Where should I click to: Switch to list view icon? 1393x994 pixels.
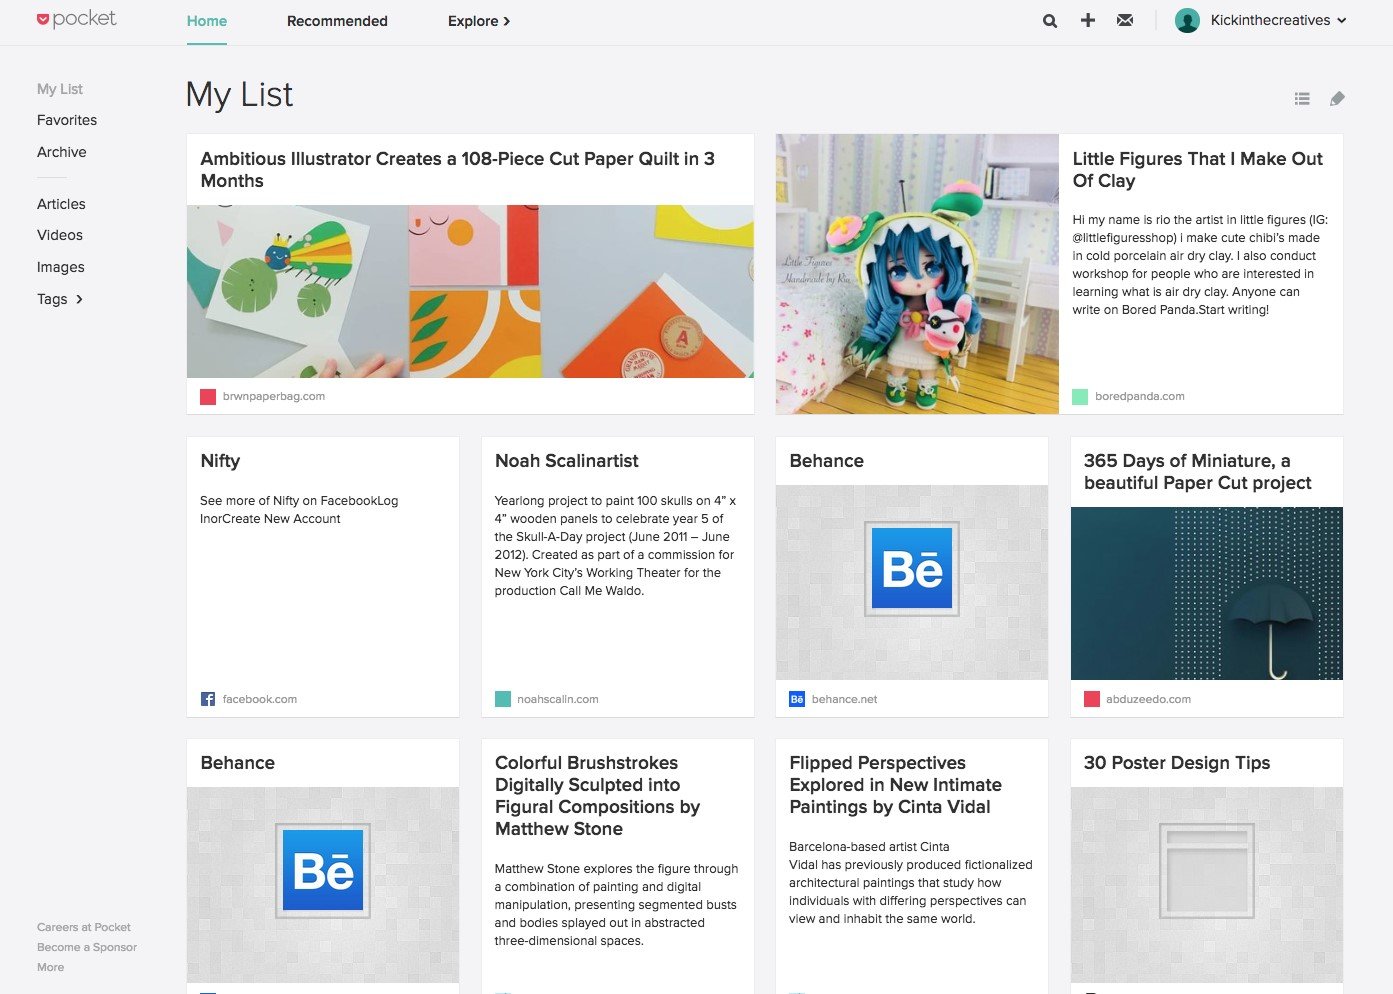[x=1302, y=98]
